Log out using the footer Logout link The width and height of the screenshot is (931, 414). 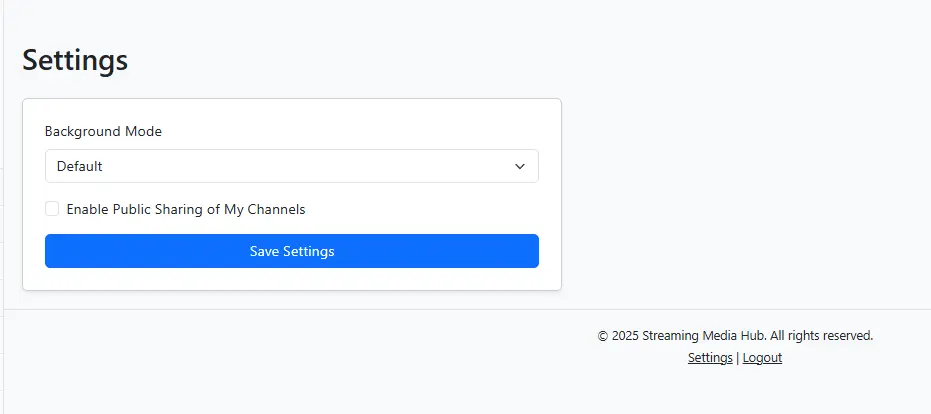[762, 358]
